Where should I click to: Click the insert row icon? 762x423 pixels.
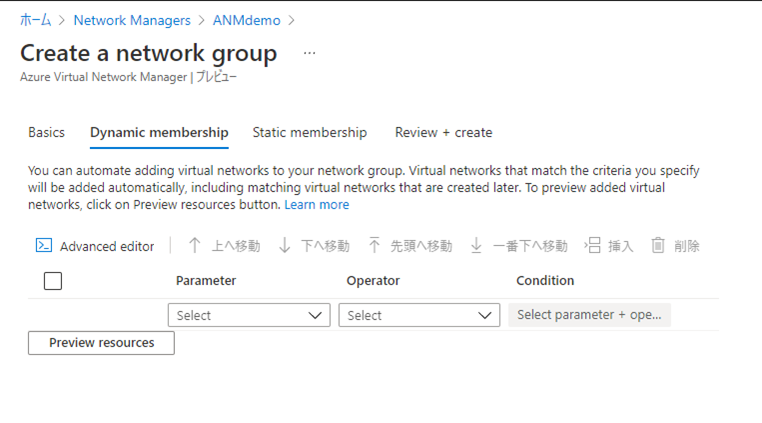tap(593, 246)
